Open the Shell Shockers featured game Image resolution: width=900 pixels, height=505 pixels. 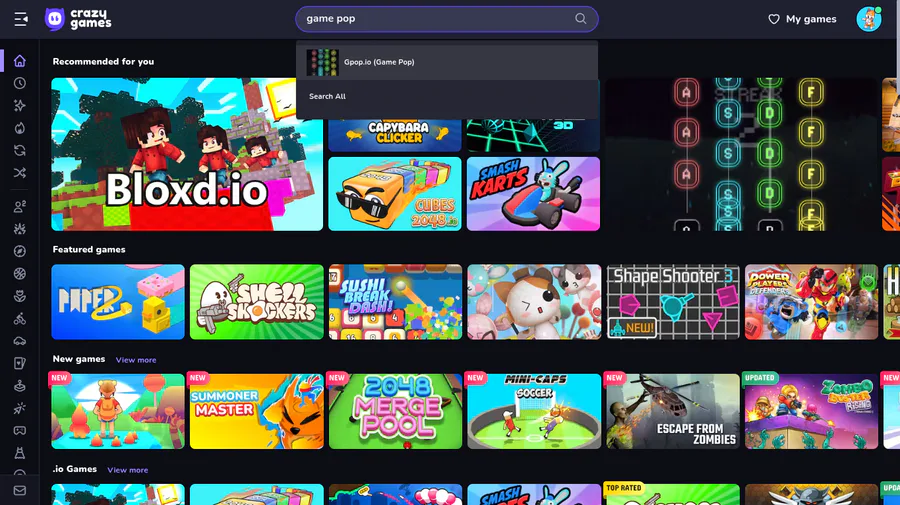pyautogui.click(x=257, y=302)
